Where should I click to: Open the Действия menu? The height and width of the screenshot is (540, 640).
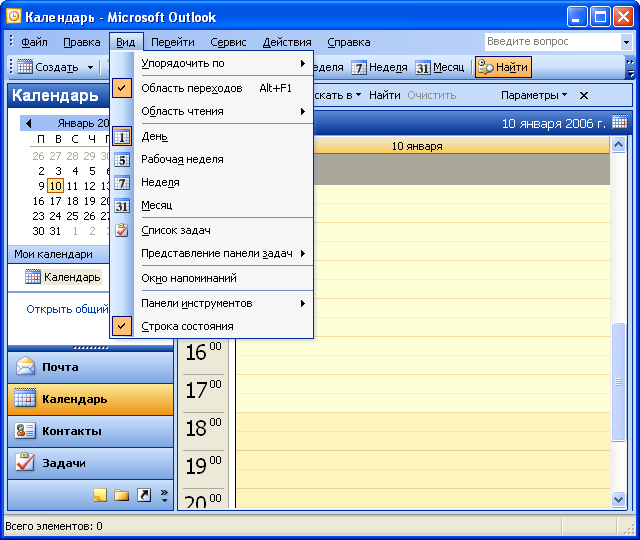click(x=287, y=42)
